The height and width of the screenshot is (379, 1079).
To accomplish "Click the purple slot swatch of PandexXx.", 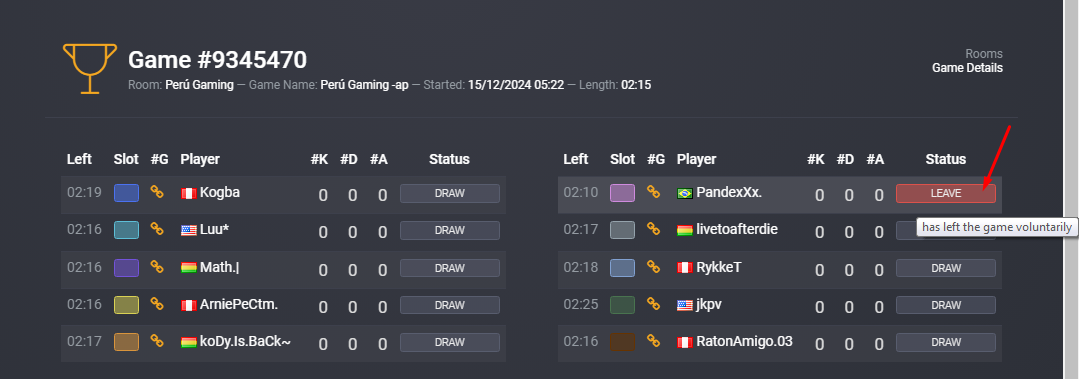I will [x=622, y=193].
